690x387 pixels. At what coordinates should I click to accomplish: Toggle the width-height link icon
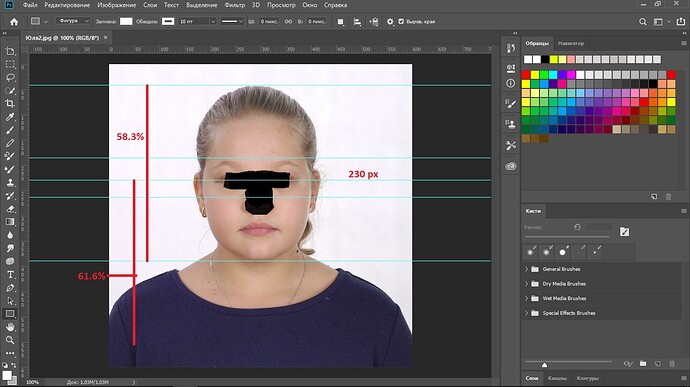point(288,22)
